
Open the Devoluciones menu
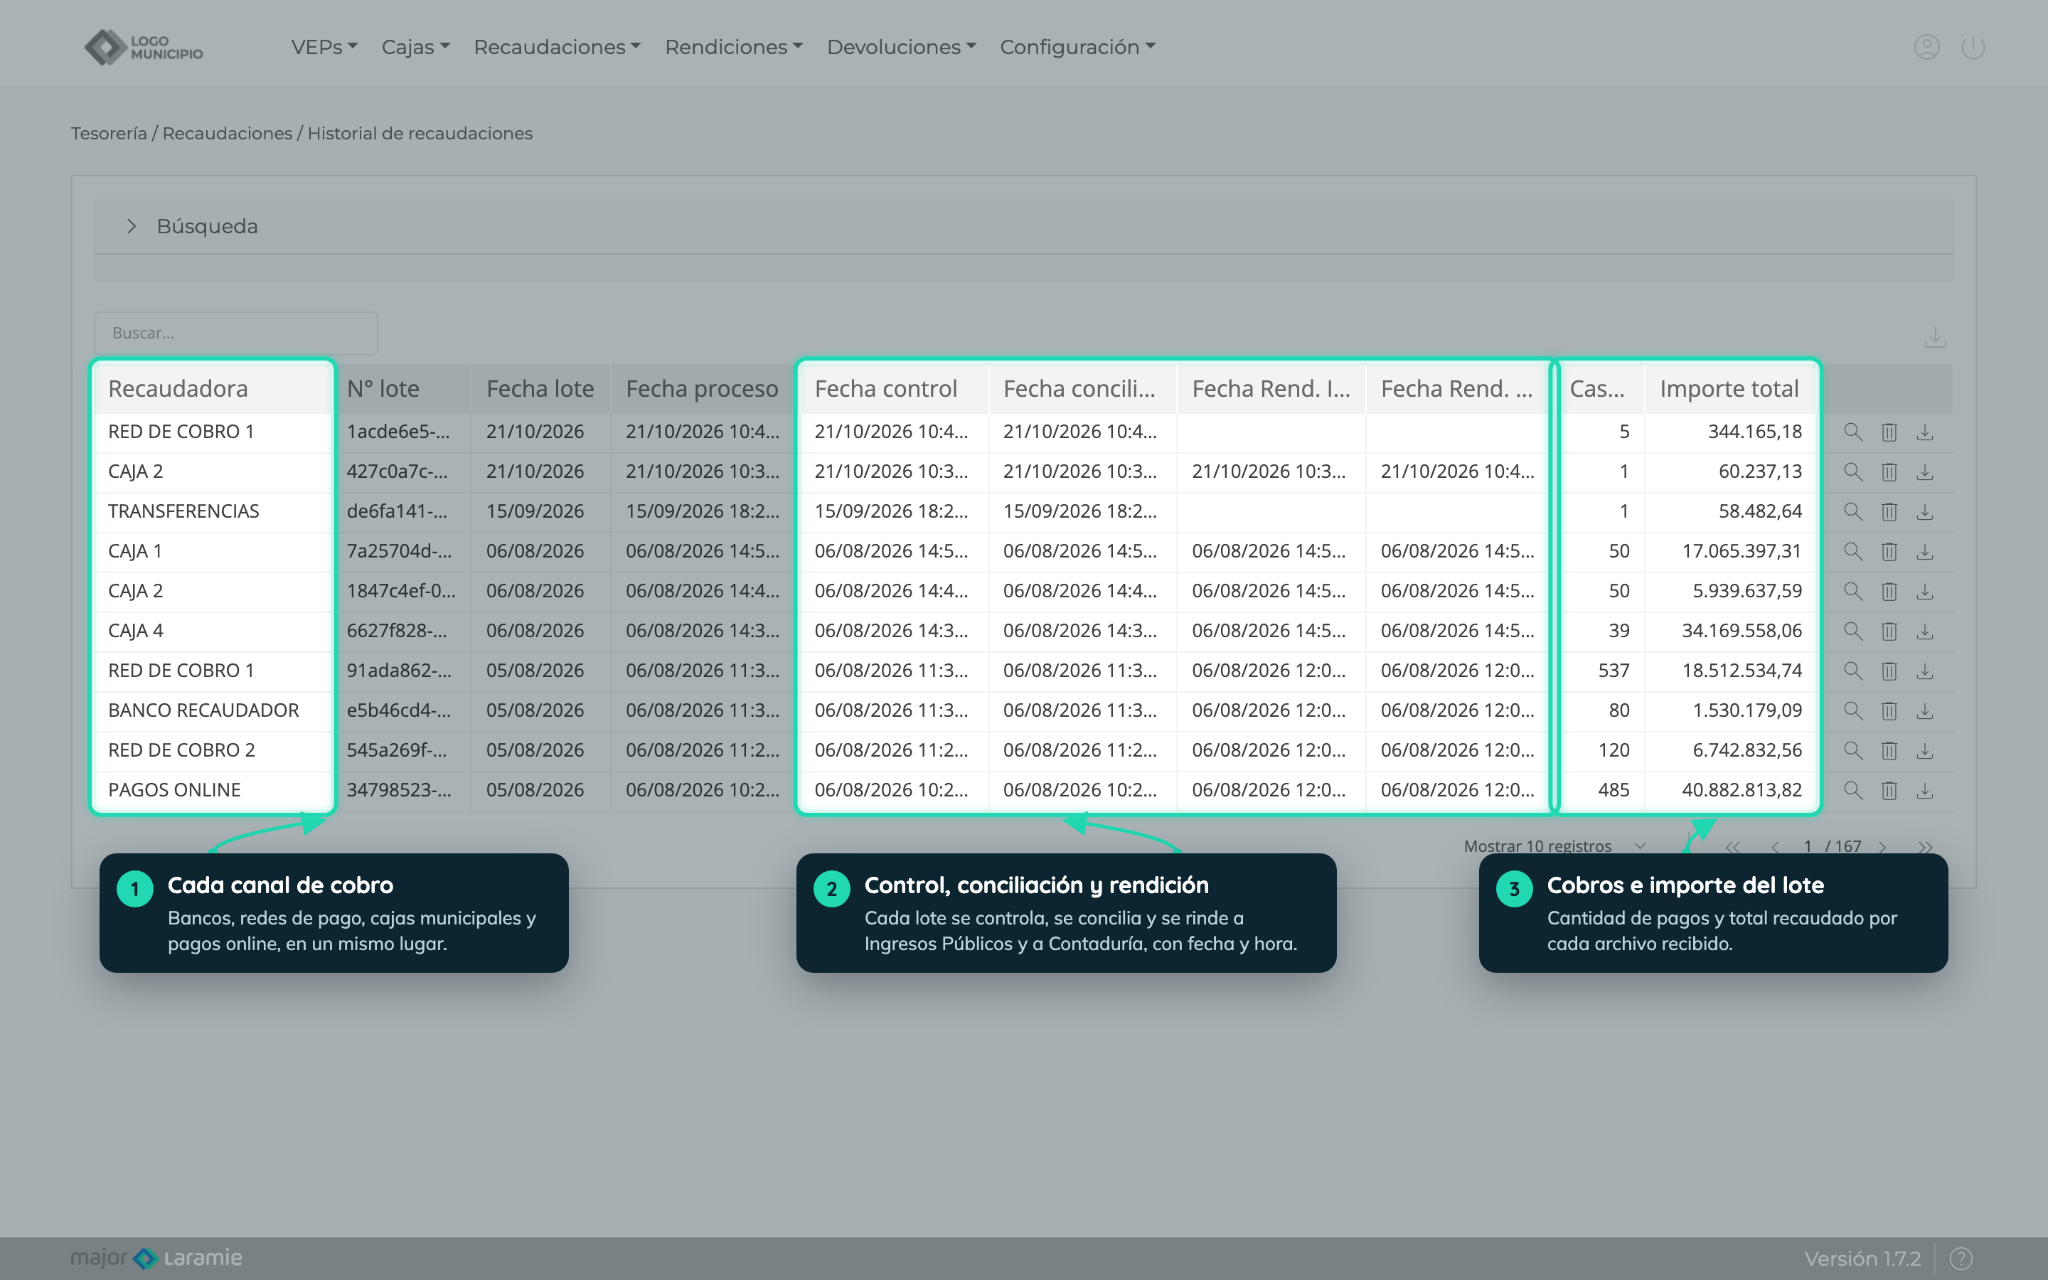(x=901, y=47)
